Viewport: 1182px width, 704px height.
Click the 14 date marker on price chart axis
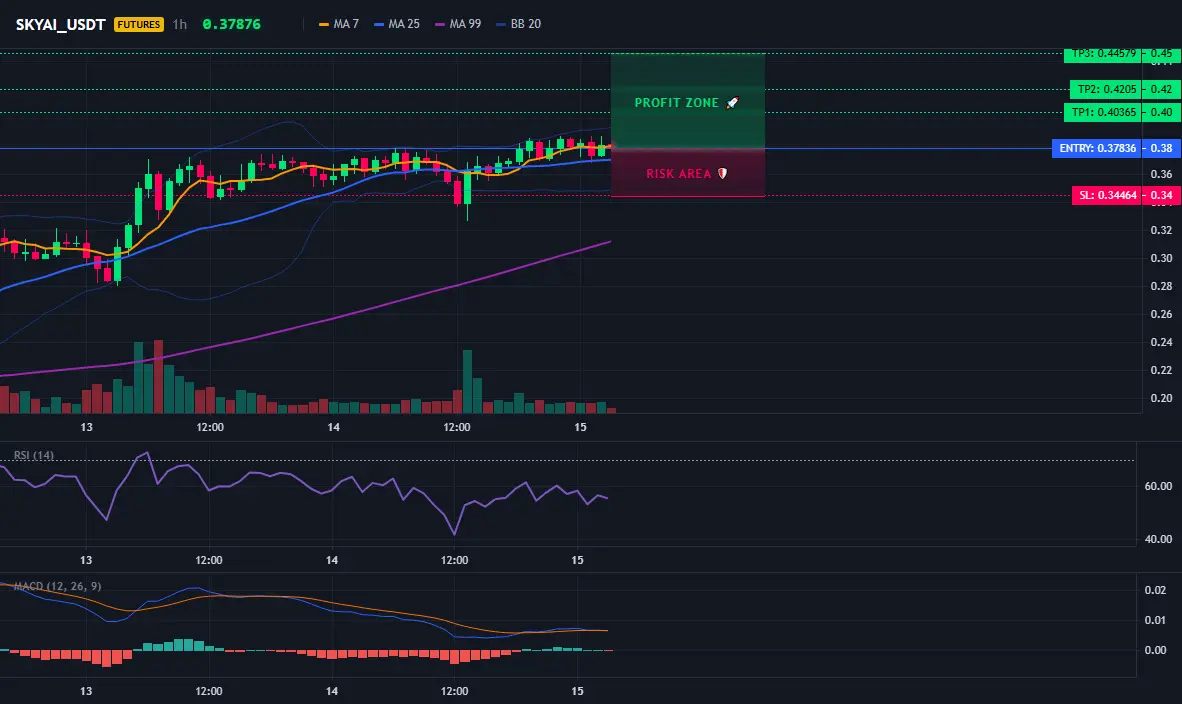333,427
